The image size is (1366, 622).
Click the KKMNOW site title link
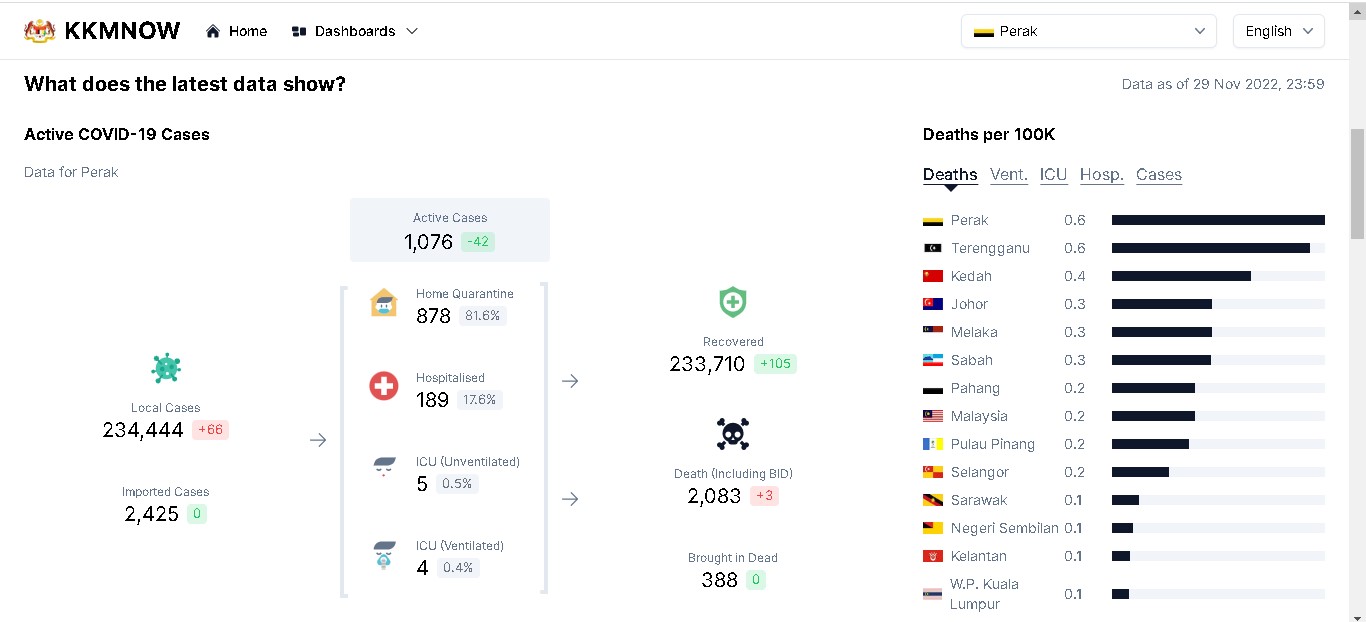click(x=122, y=31)
